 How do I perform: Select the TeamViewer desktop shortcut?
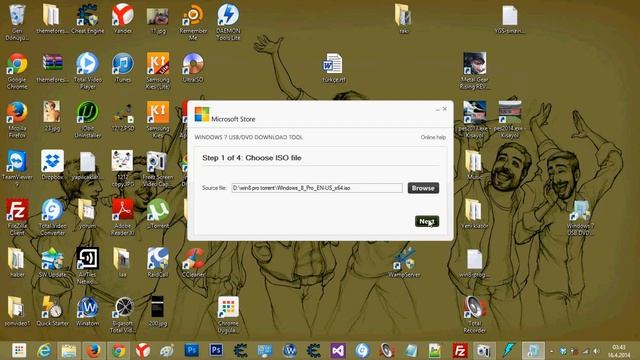pos(17,169)
